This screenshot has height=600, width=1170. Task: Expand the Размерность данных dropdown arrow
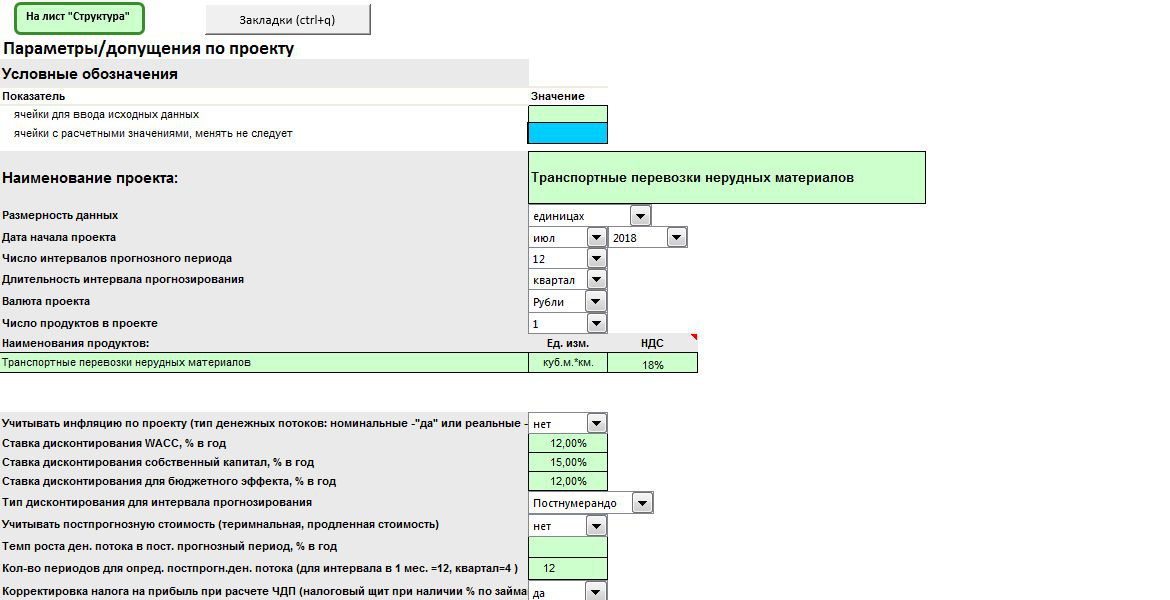pyautogui.click(x=640, y=216)
